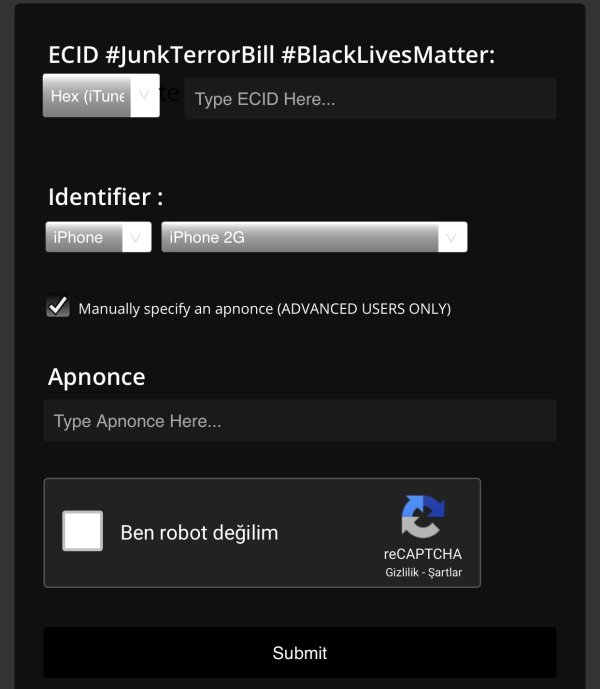Click the chevron on iPhone 2G selector
This screenshot has width=600, height=689.
coord(451,237)
